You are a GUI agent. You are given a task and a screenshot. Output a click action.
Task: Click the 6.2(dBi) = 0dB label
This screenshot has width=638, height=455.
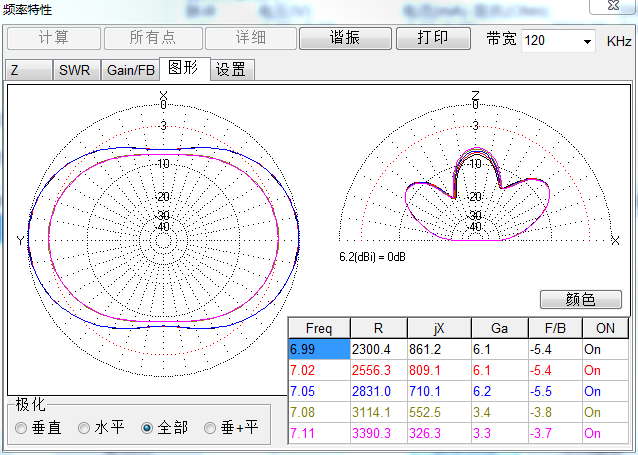click(372, 257)
